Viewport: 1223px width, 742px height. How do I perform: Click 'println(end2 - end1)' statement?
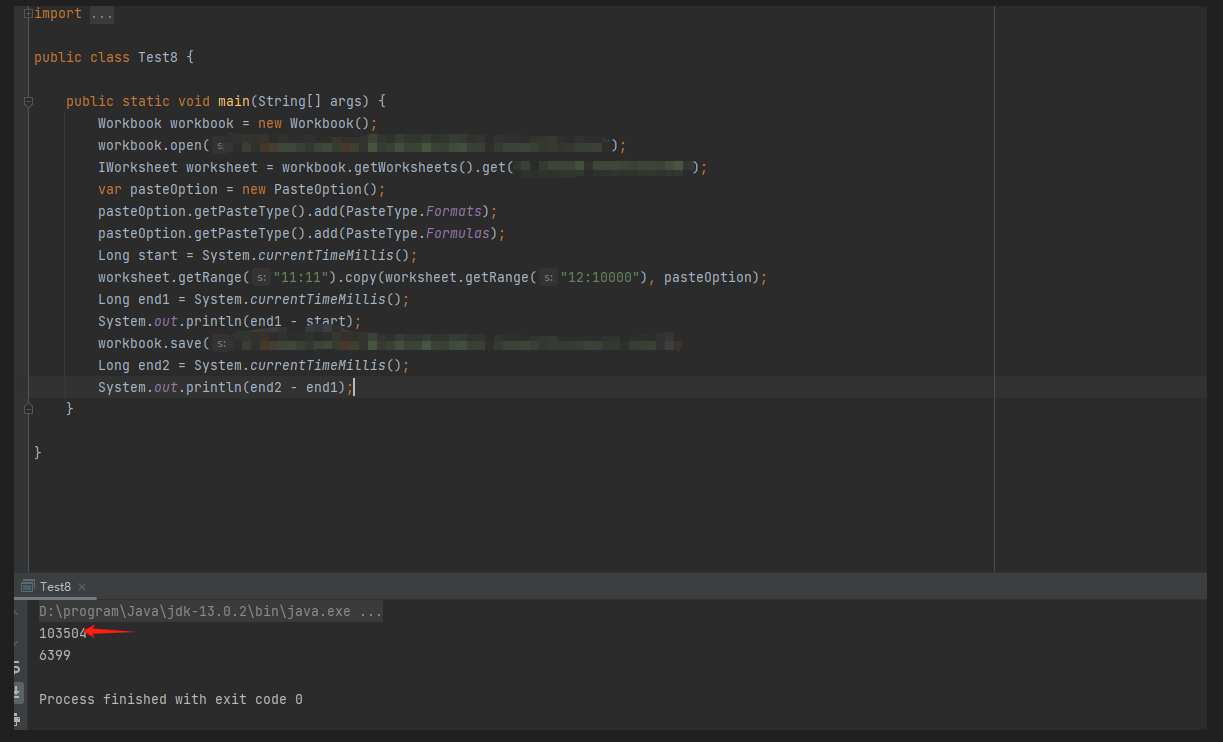[266, 387]
